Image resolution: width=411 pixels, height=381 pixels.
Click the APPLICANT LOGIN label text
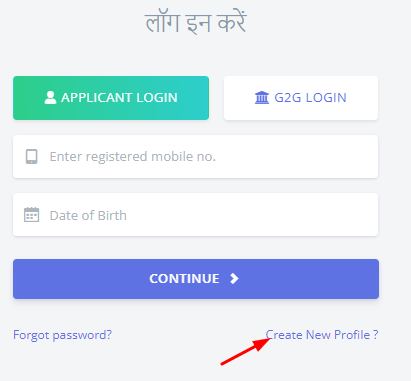coord(119,98)
